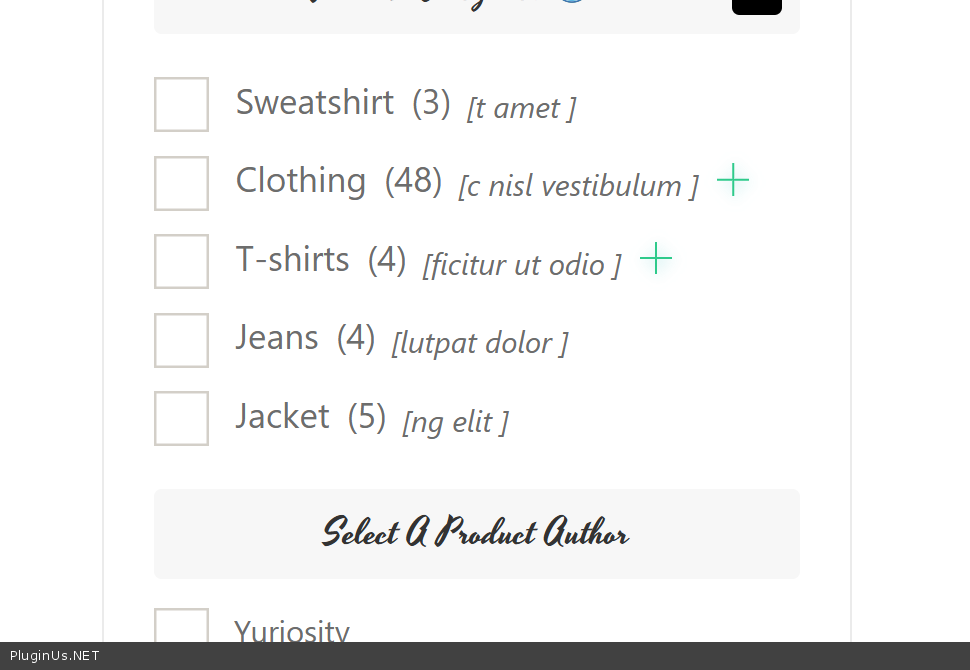
Task: Click the black square button in the header
Action: [756, 5]
